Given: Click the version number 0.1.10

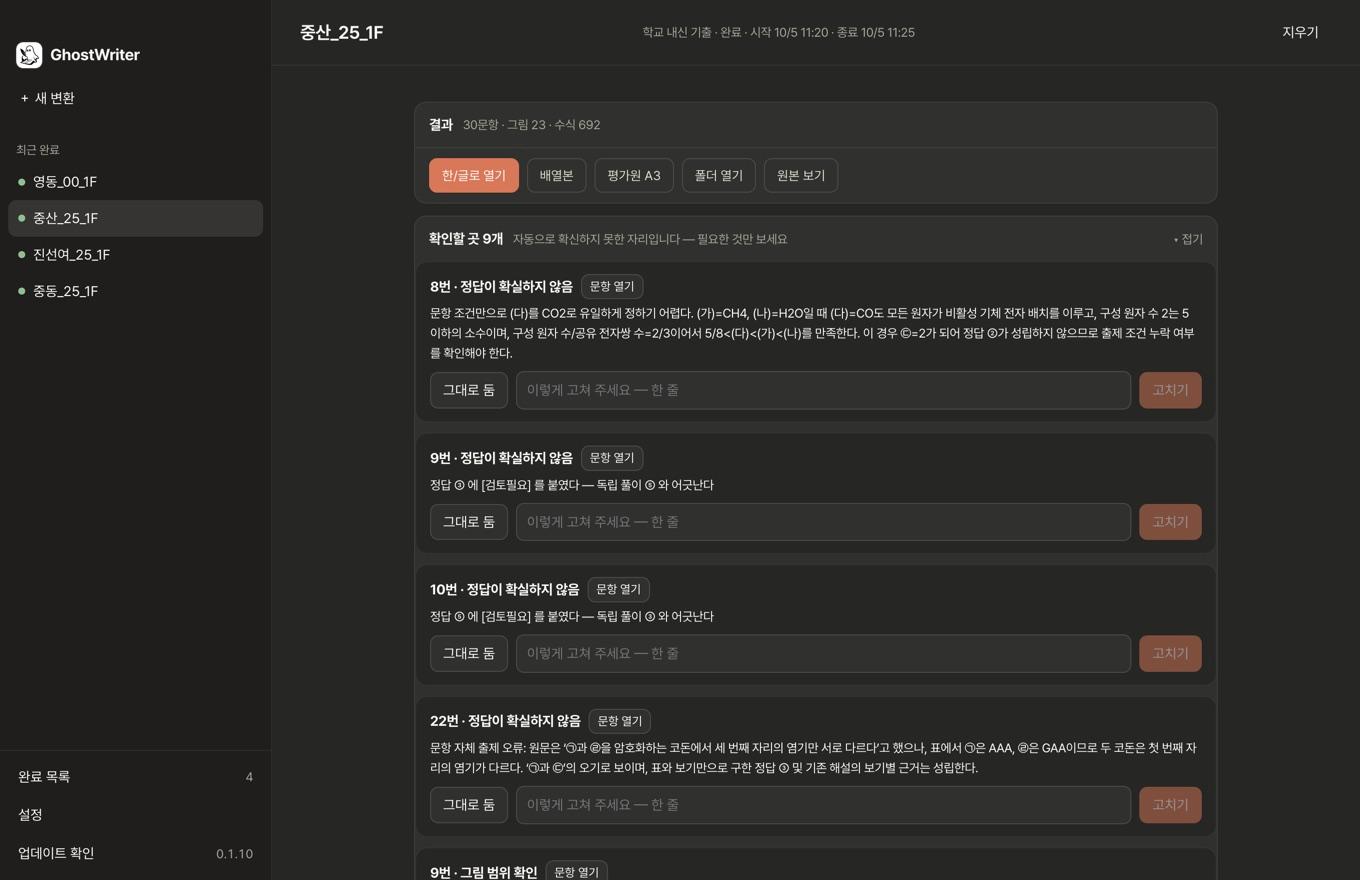Looking at the screenshot, I should 234,854.
